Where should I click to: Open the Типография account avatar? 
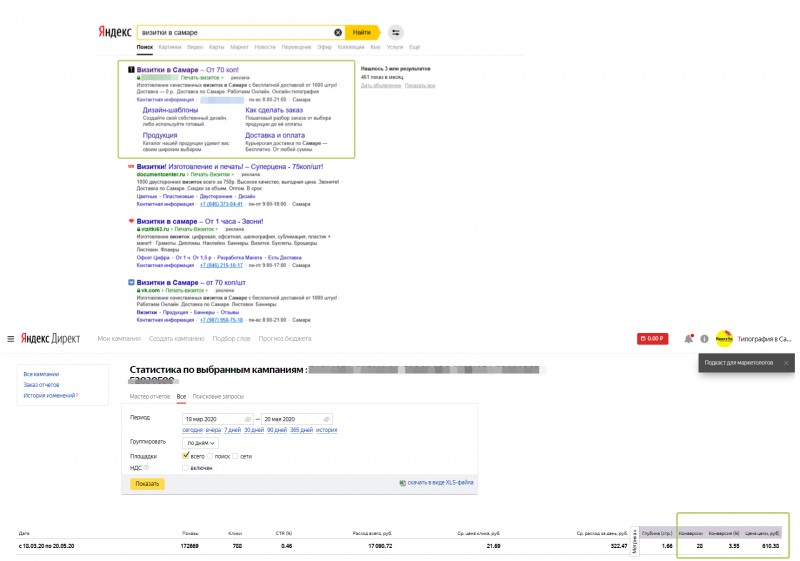click(724, 339)
